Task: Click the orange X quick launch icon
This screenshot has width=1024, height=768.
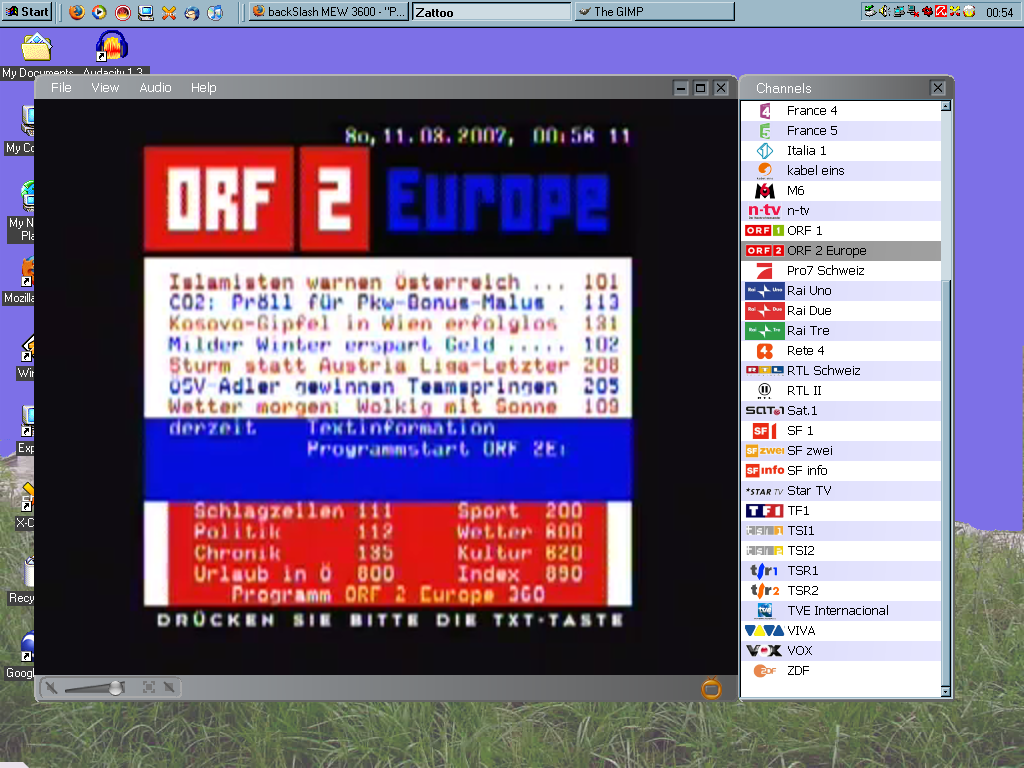Action: click(168, 12)
